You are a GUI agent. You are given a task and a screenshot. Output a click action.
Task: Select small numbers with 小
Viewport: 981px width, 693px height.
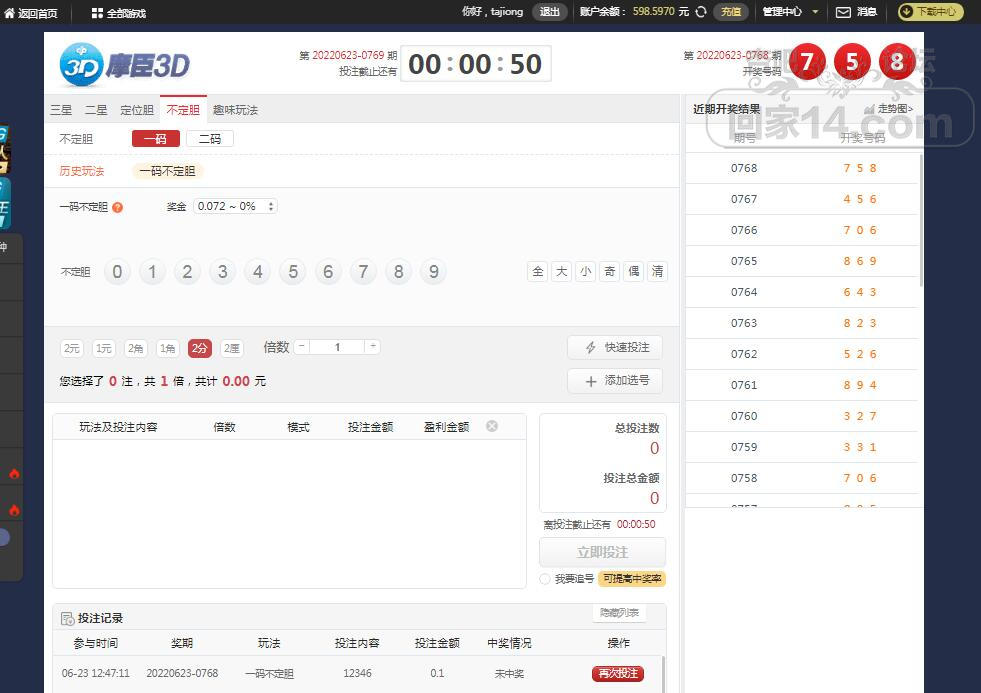pos(586,271)
